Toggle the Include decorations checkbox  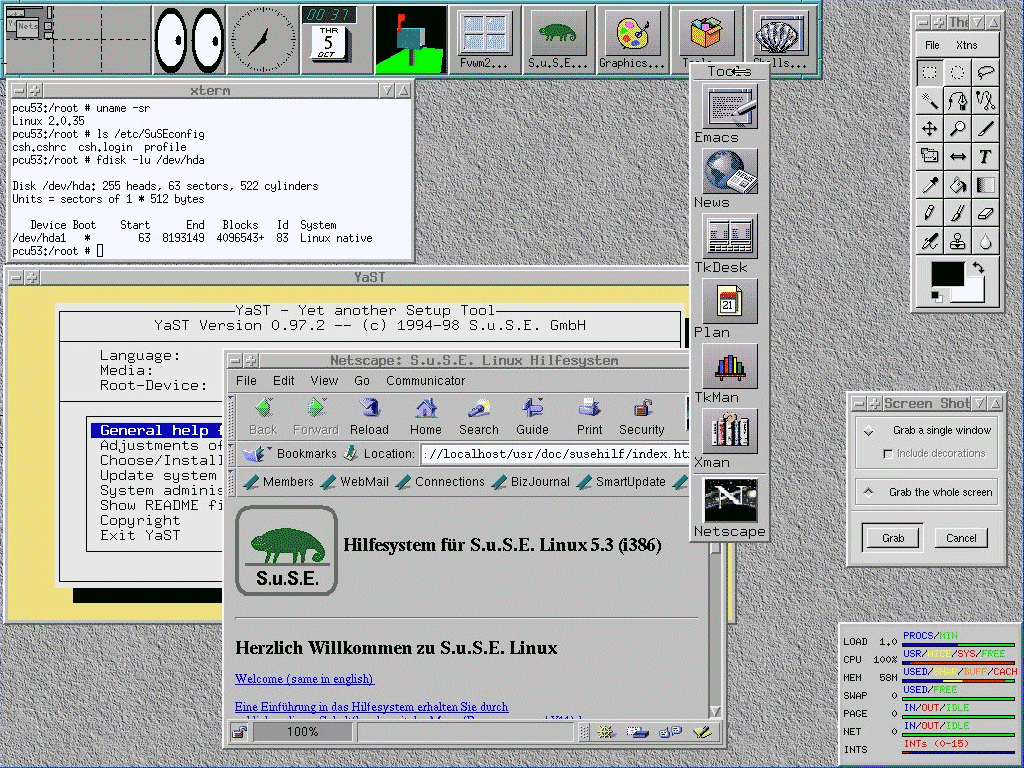click(x=888, y=453)
